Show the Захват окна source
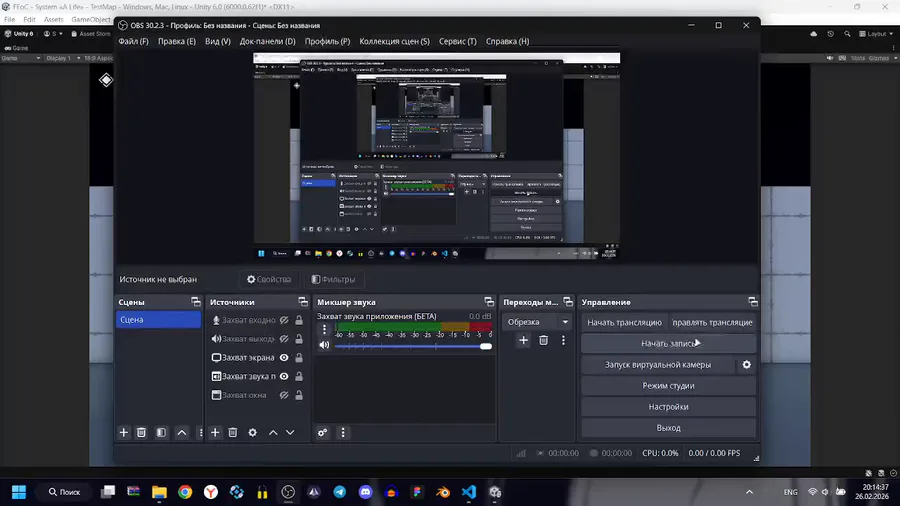The image size is (900, 506). pyautogui.click(x=284, y=396)
